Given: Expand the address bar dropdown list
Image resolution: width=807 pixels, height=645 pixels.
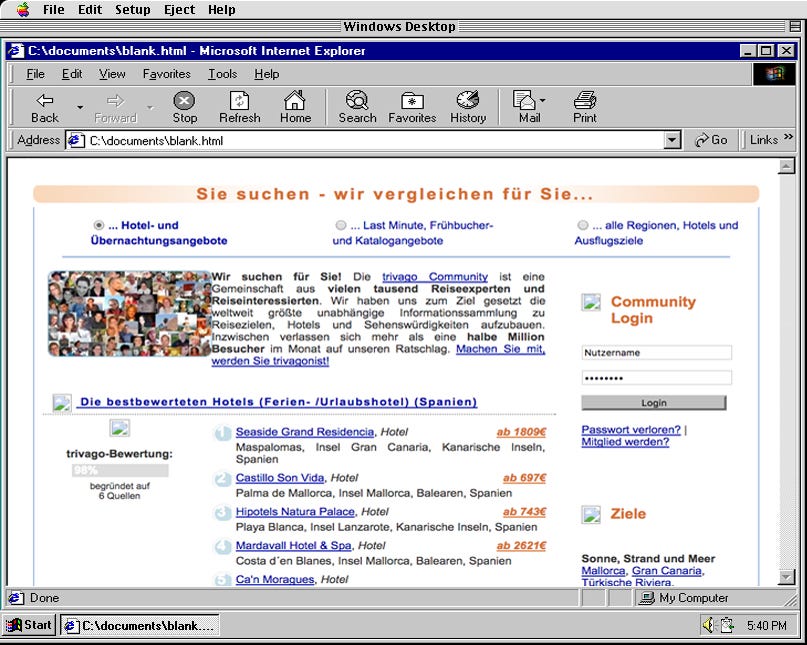Looking at the screenshot, I should [672, 140].
